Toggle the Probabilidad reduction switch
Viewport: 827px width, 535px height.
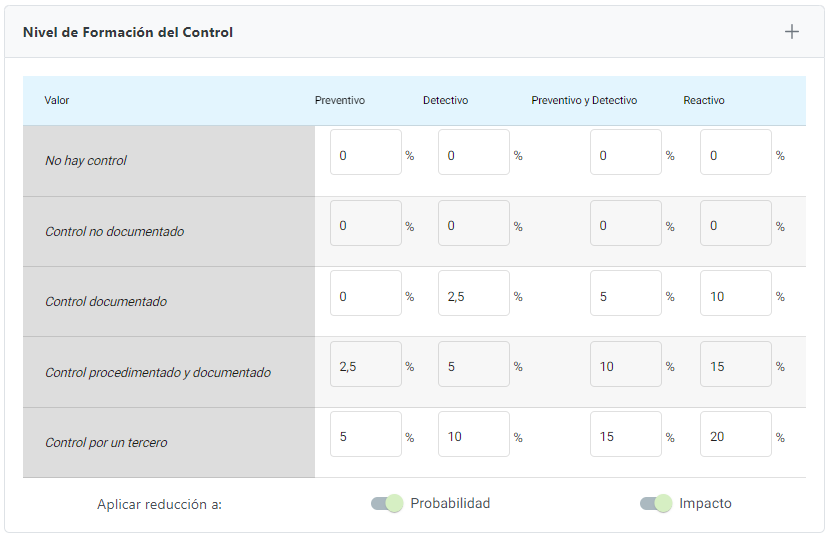pos(386,503)
